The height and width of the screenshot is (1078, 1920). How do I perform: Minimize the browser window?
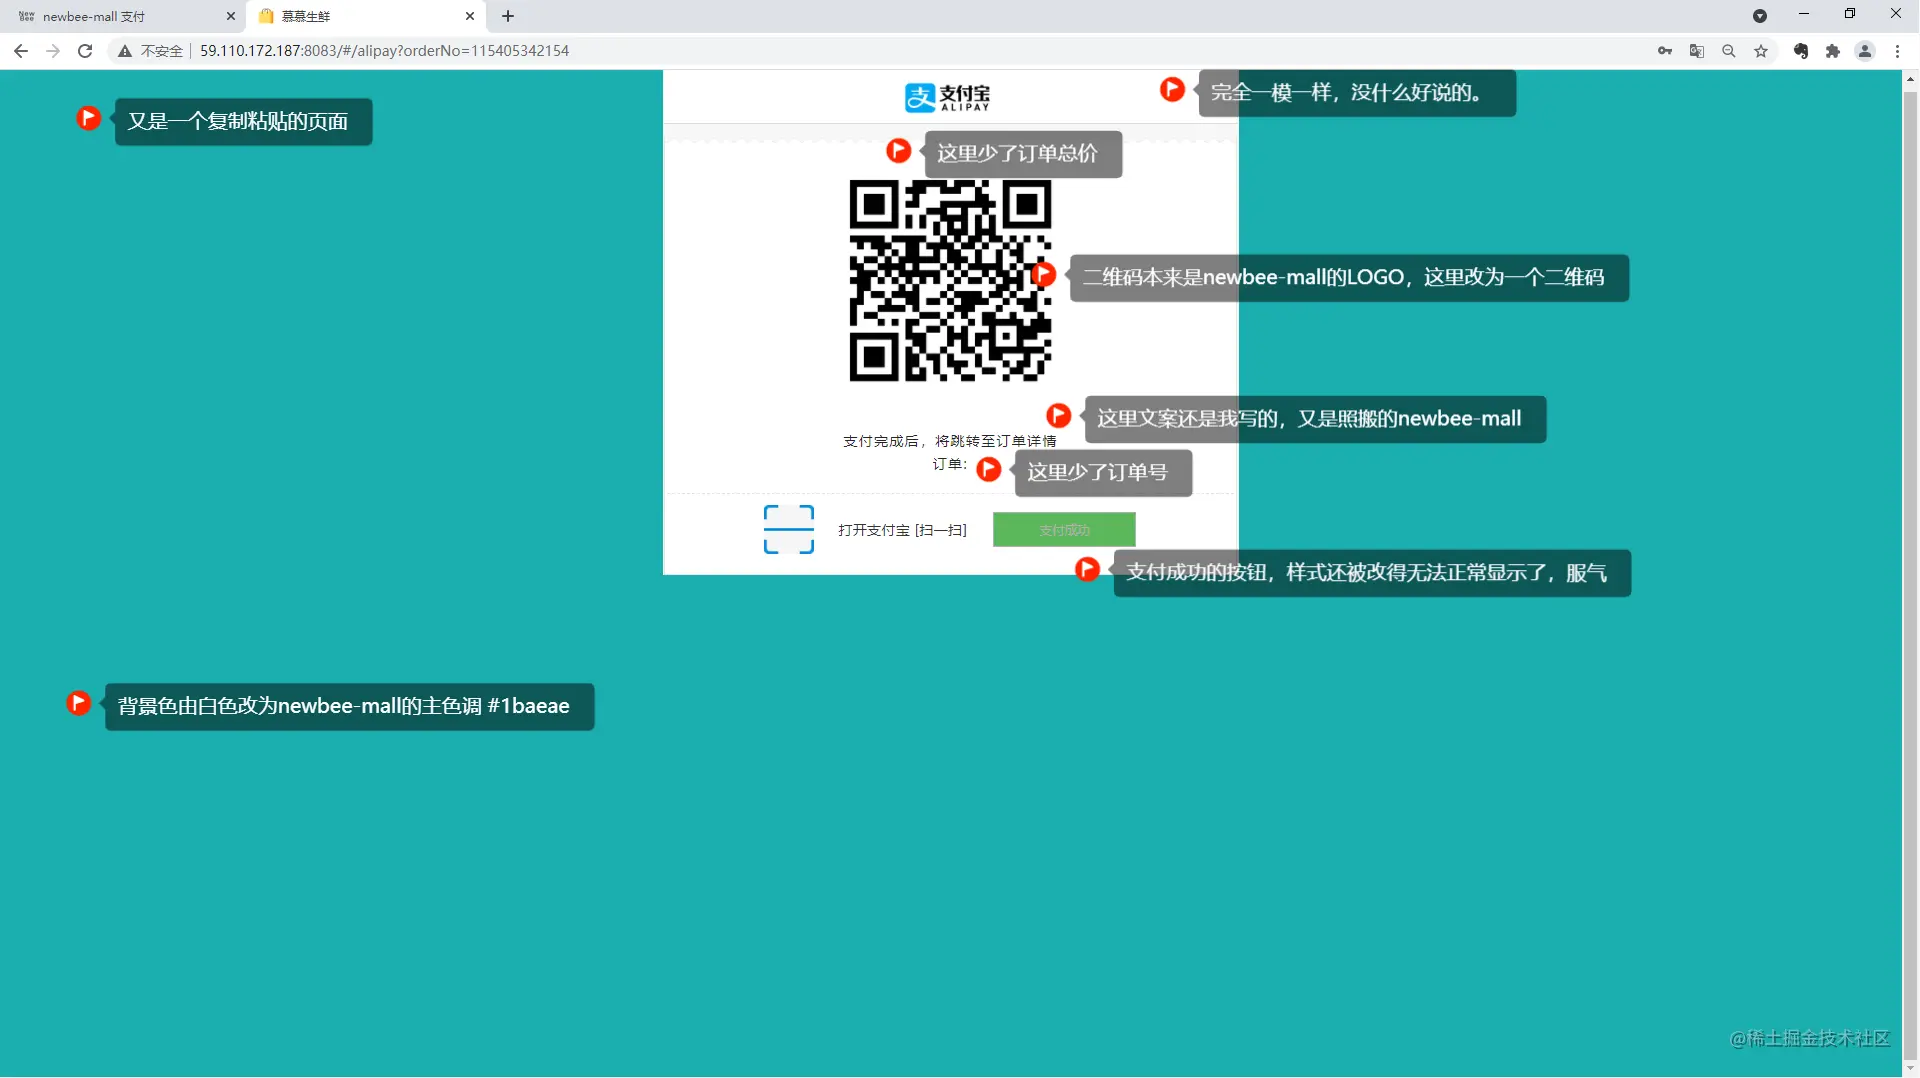(x=1804, y=14)
